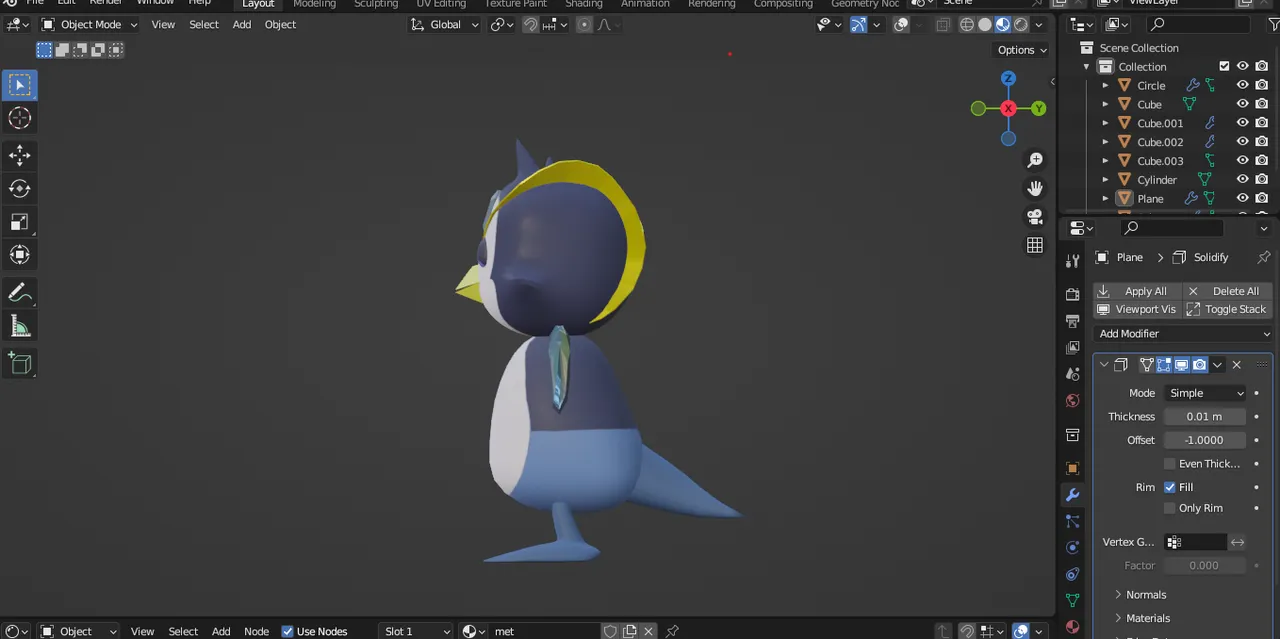Remove the Solidify modifier with X
The width and height of the screenshot is (1280, 639).
click(x=1237, y=365)
